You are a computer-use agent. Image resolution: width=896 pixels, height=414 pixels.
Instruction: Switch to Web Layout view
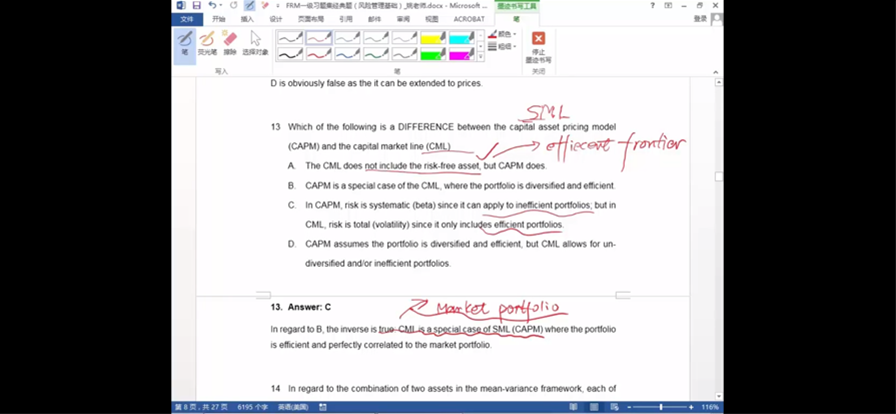[x=614, y=407]
